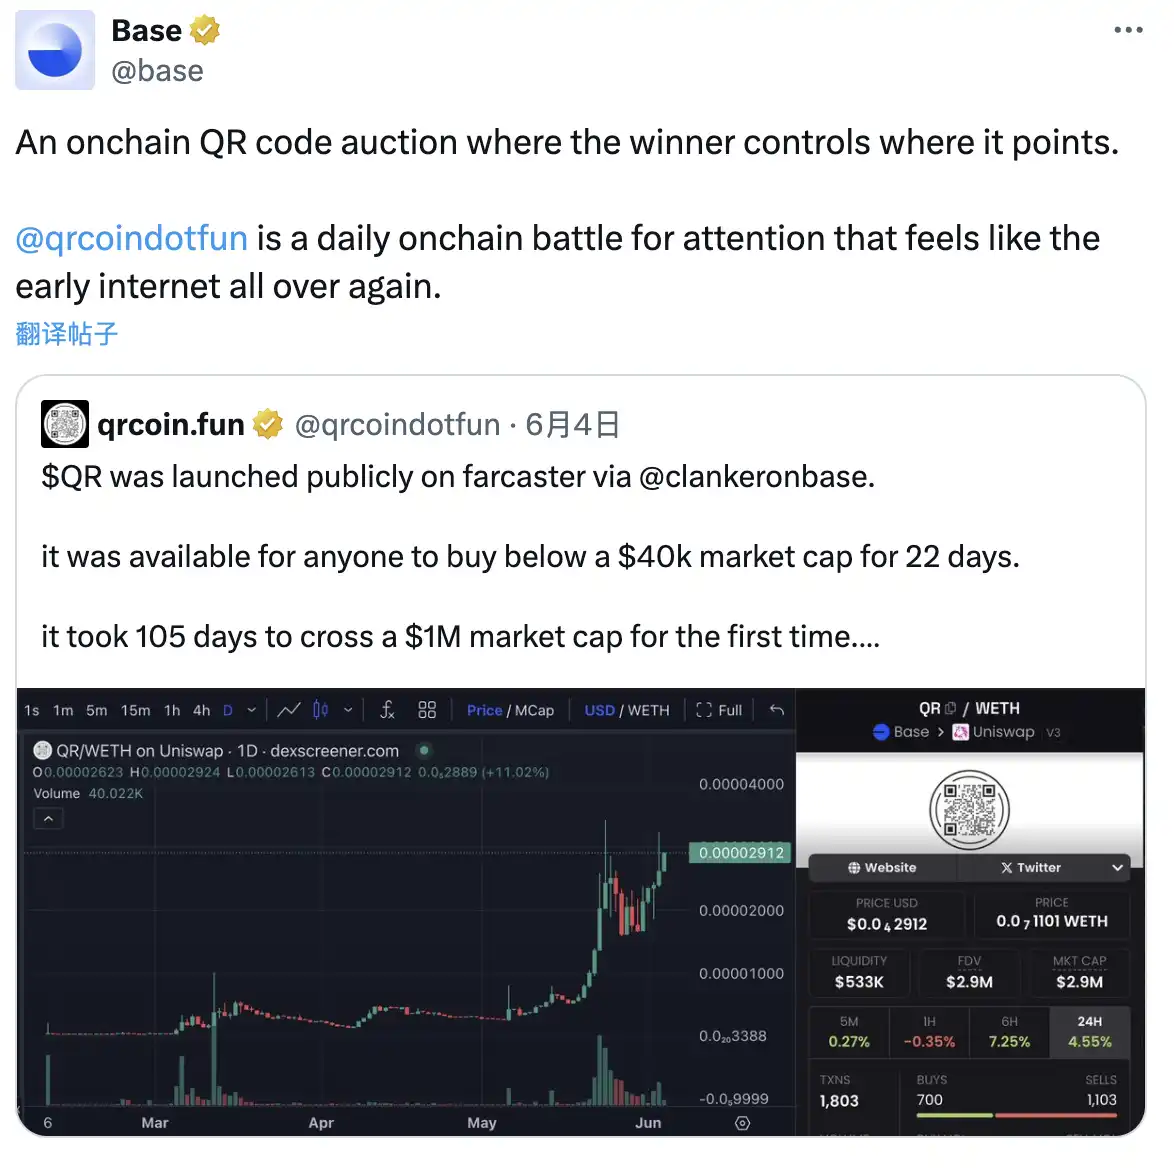Open the three-dot more options menu
This screenshot has width=1174, height=1168.
[1128, 30]
